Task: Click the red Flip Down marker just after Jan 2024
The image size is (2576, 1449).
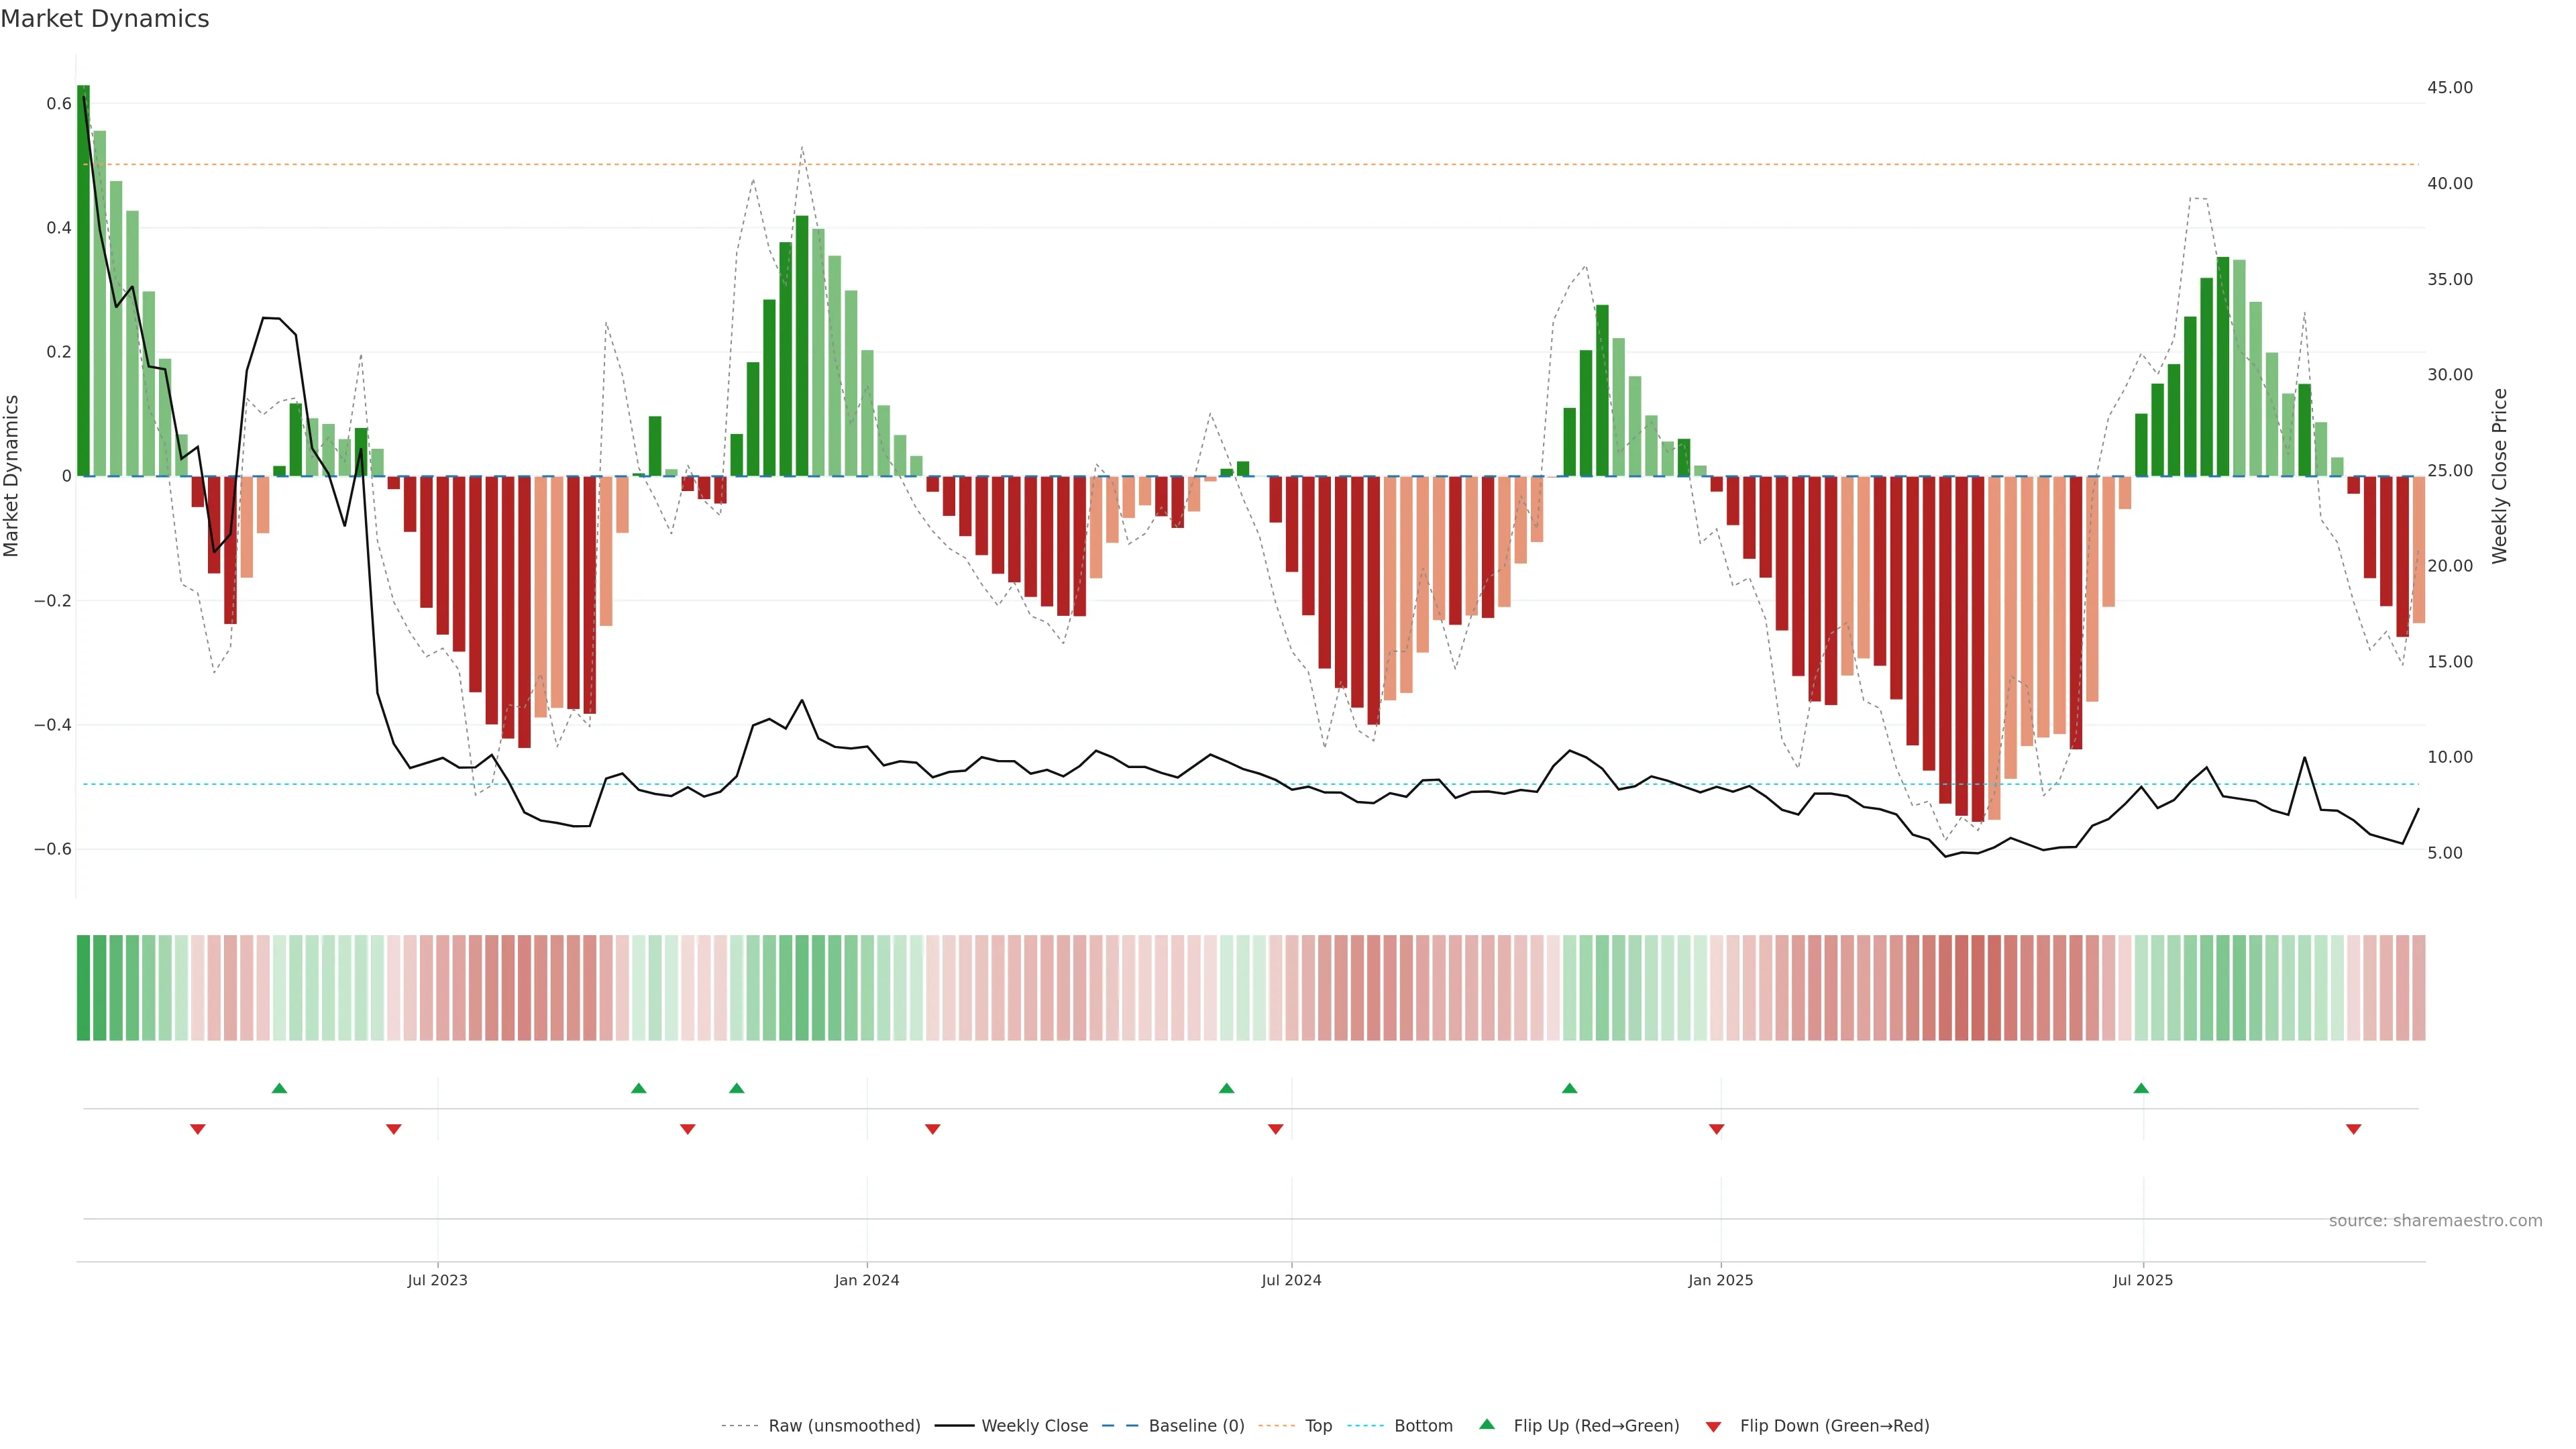Action: pos(932,1129)
